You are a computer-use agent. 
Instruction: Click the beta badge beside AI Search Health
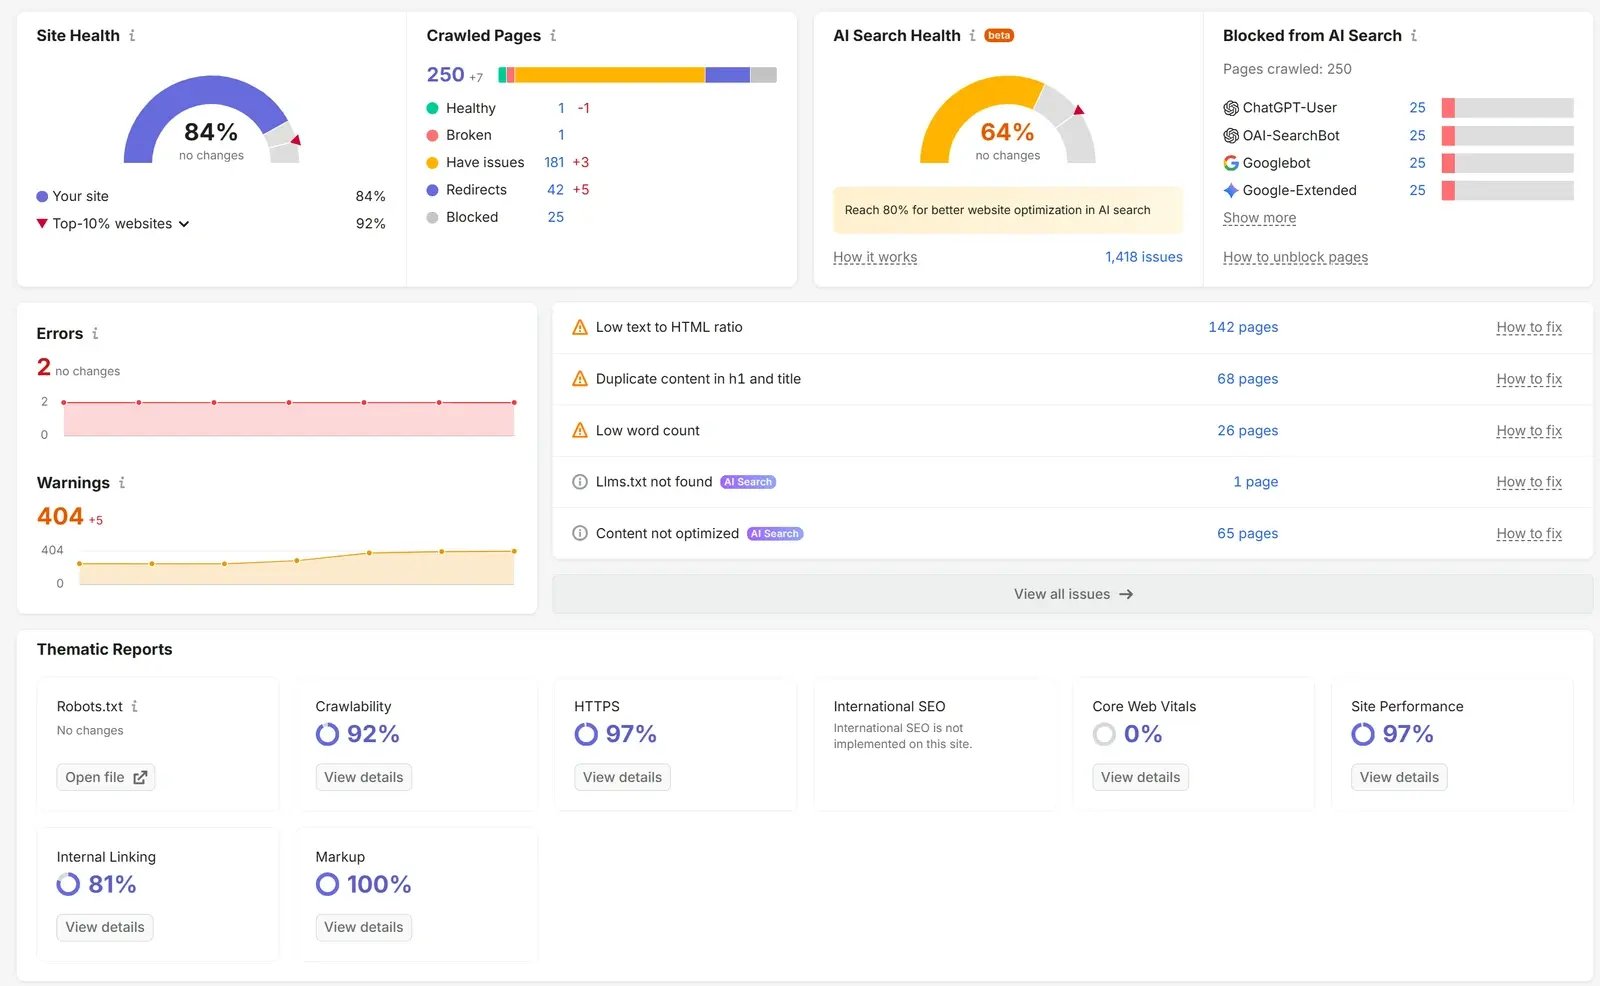[999, 35]
